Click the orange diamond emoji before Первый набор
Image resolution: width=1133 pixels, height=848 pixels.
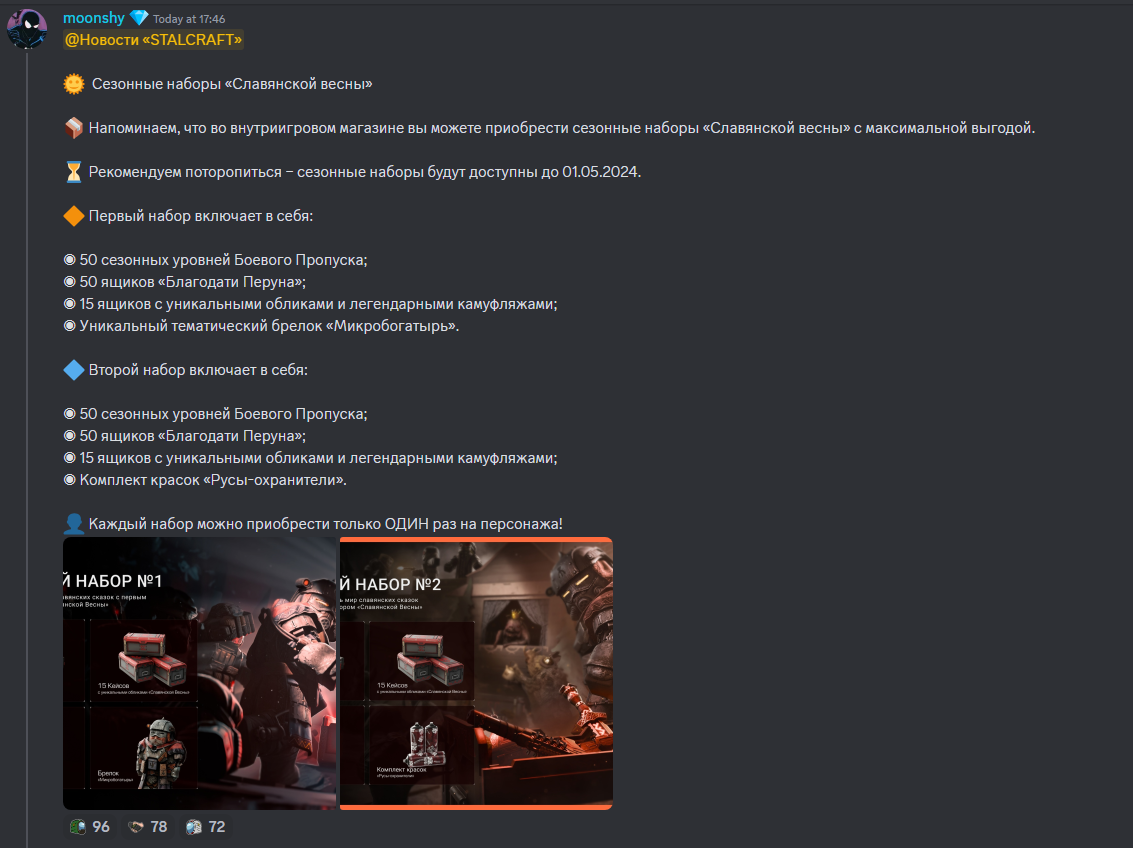coord(74,216)
